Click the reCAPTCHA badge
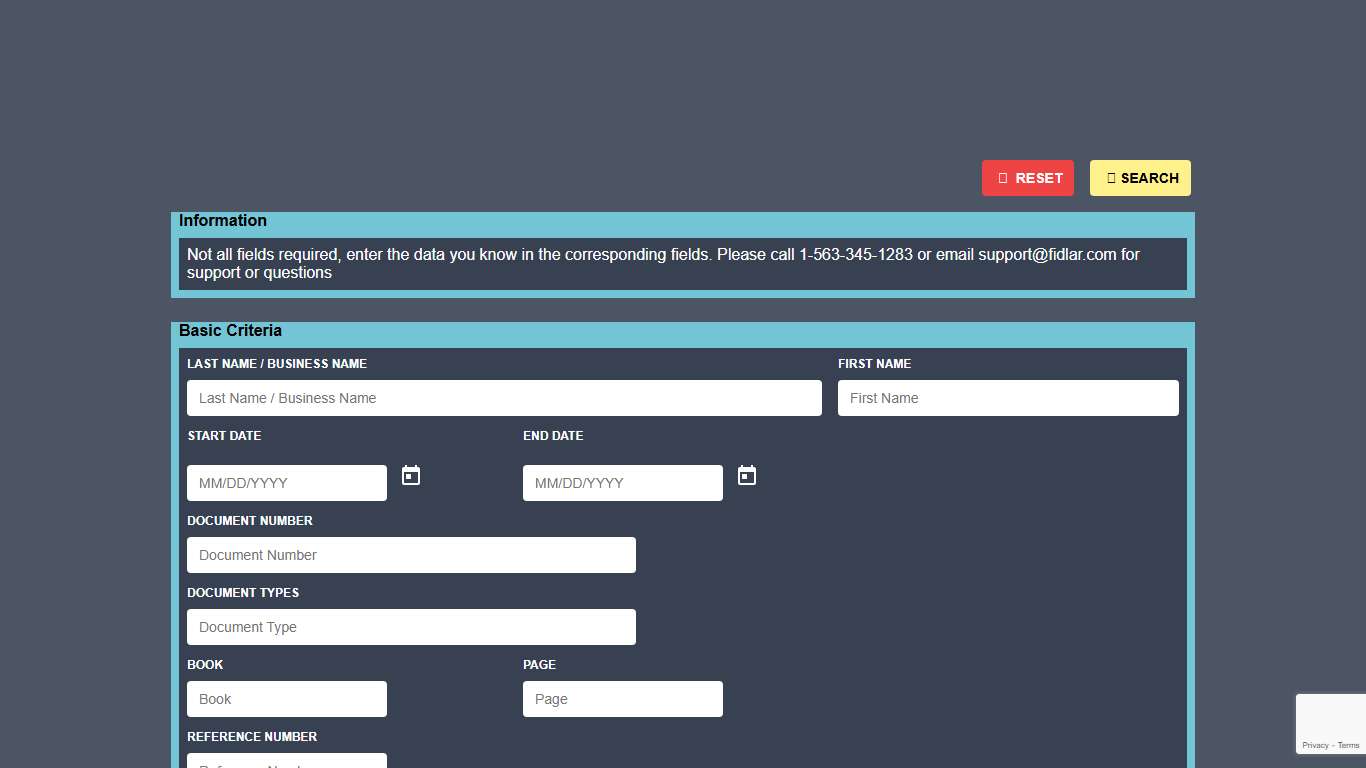 point(1330,716)
